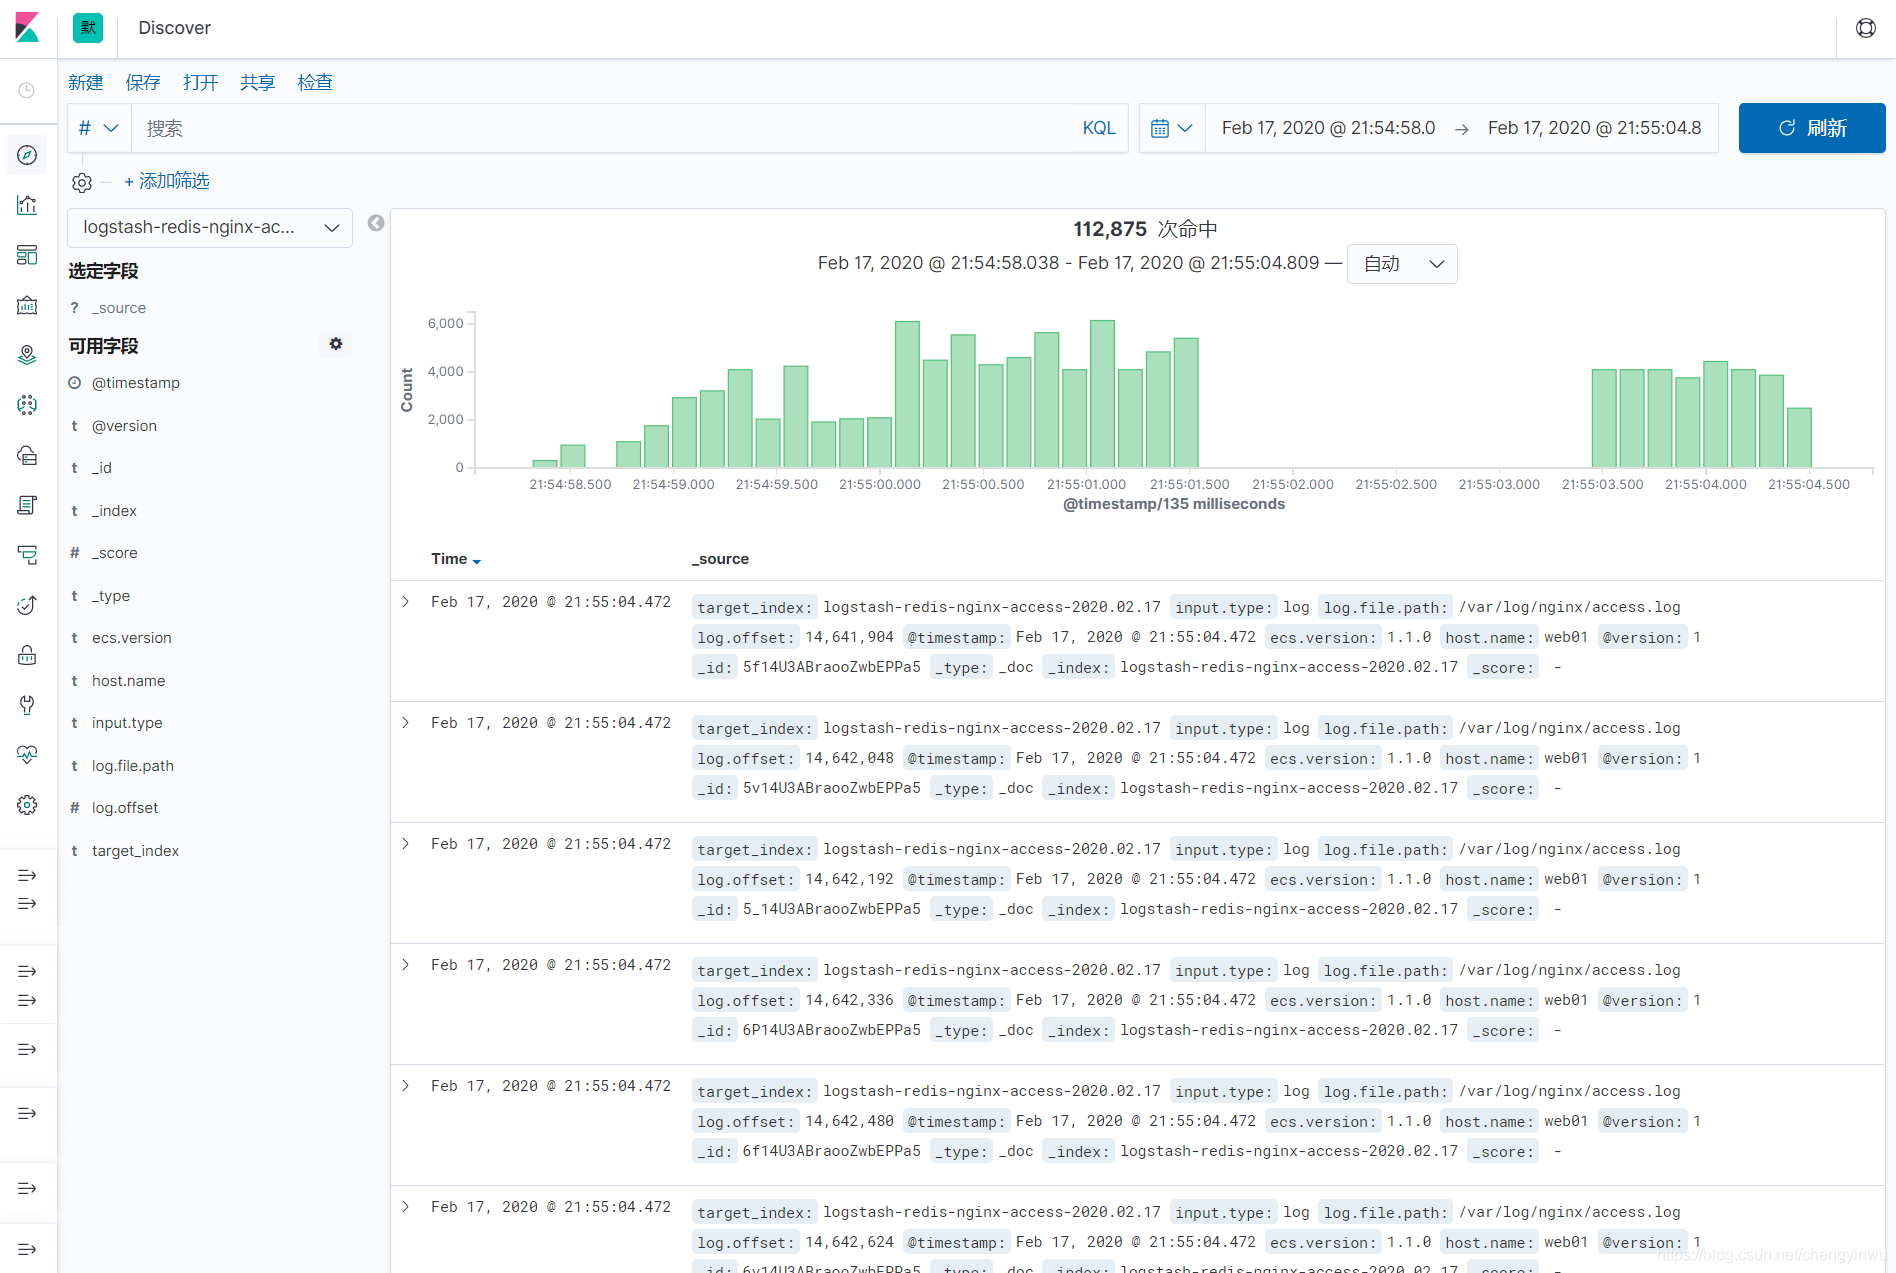Open field list settings gear icon

(336, 344)
